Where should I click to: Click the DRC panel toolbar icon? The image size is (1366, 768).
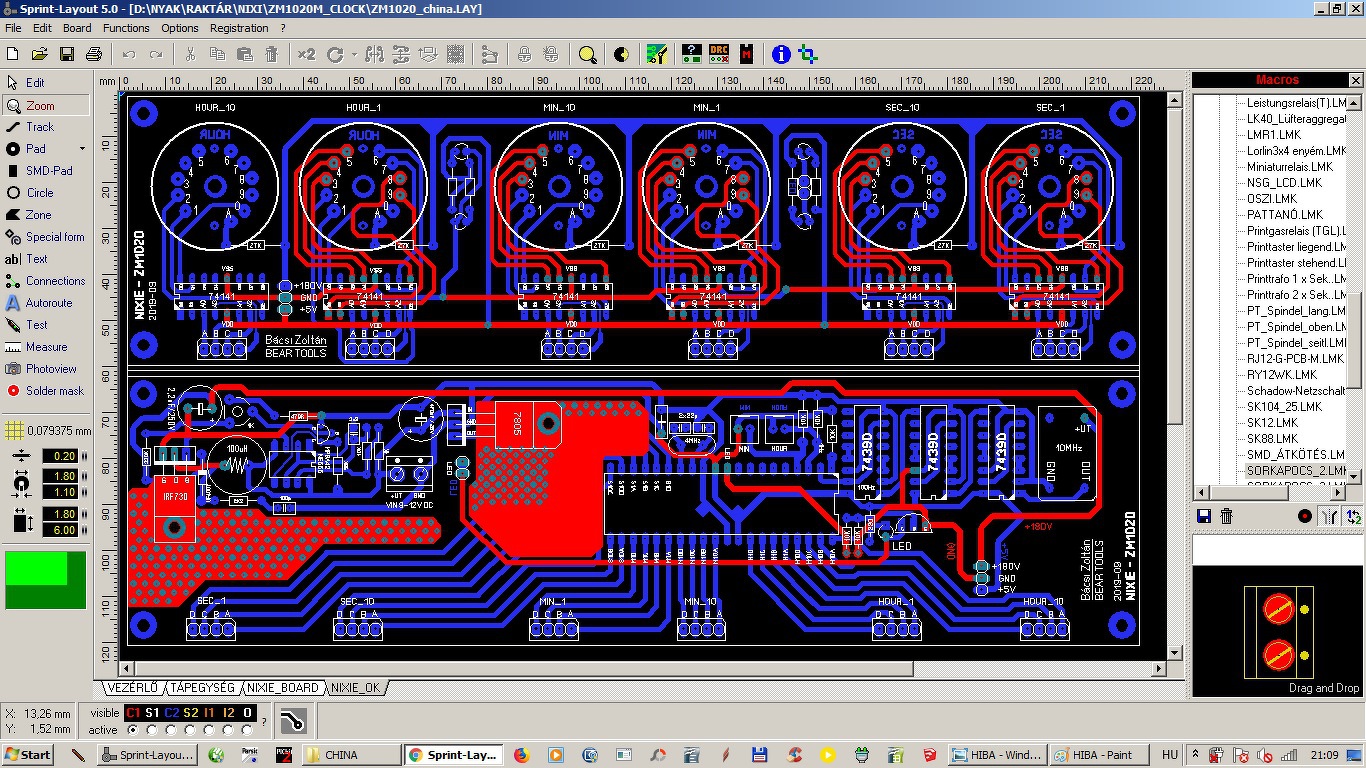click(x=719, y=54)
